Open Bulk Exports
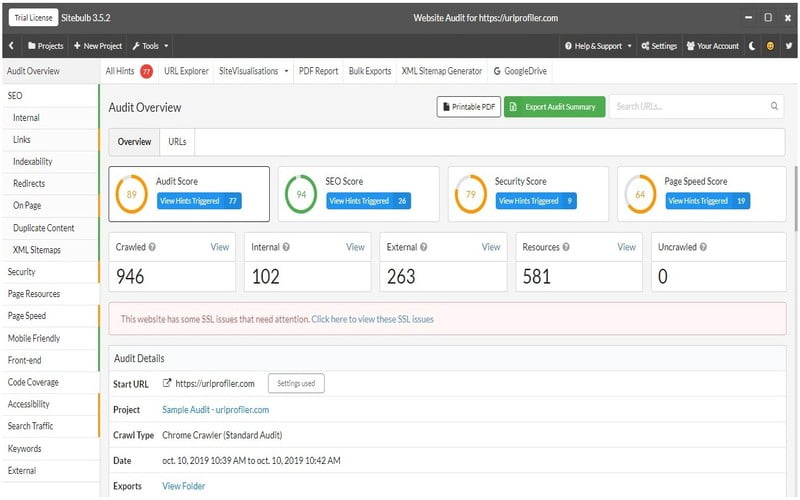 coord(370,71)
